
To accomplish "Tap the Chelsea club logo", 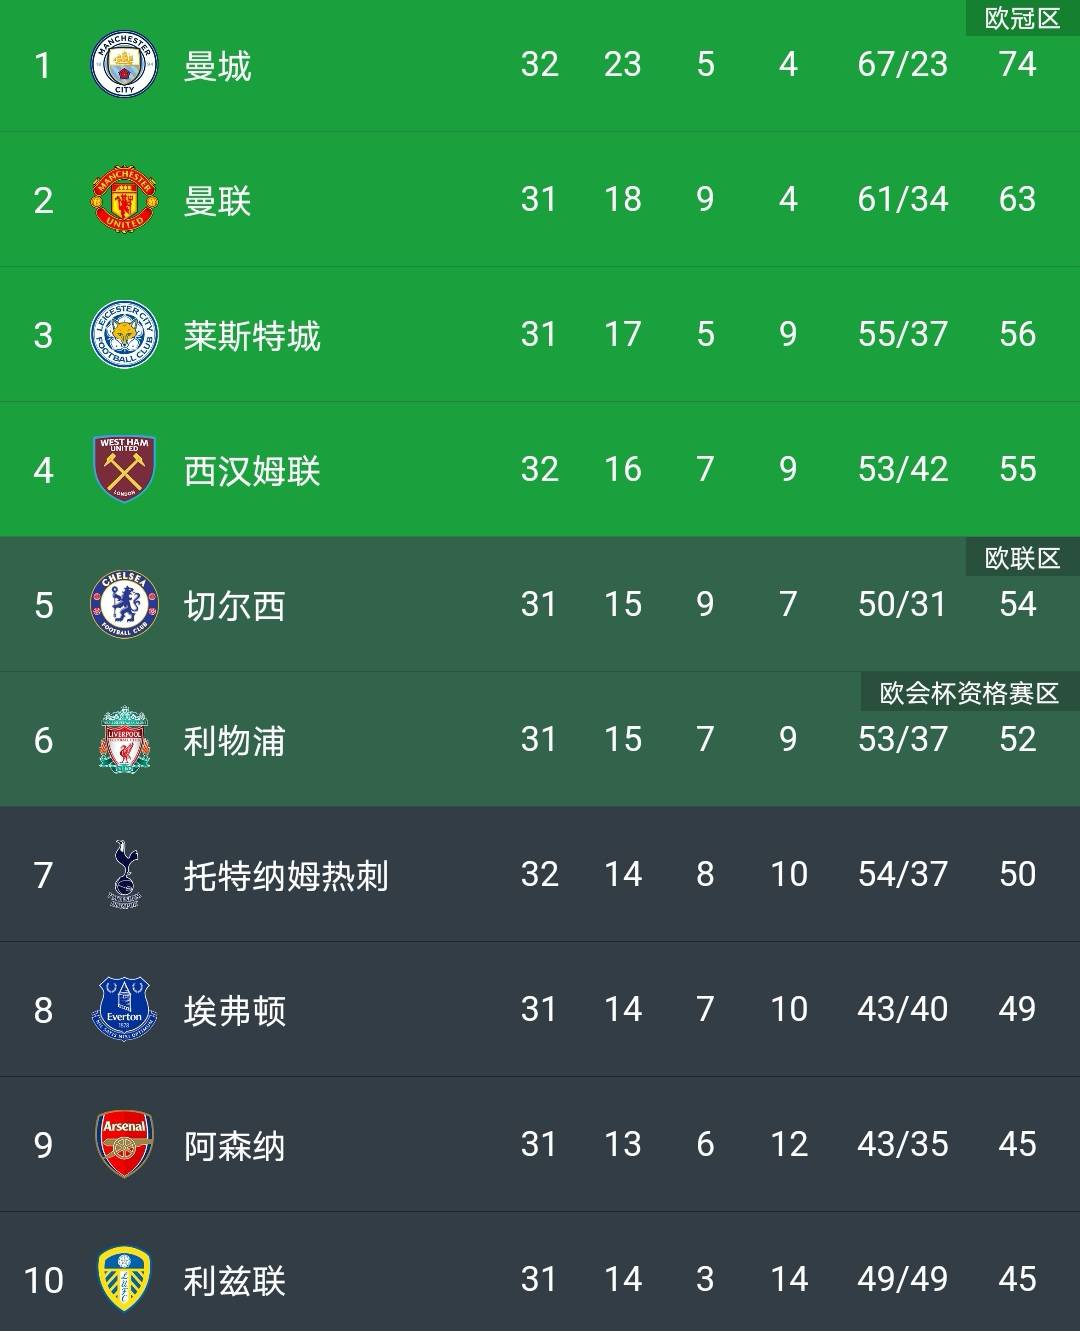I will click(124, 604).
